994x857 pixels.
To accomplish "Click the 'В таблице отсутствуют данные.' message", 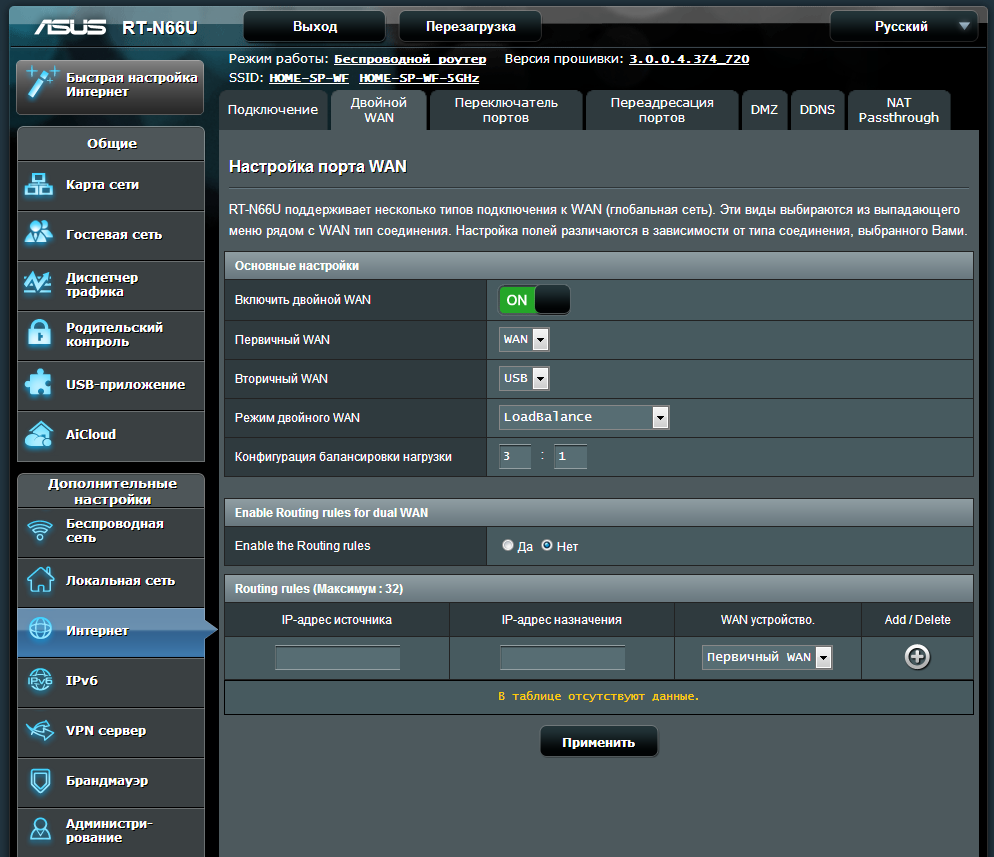I will 598,696.
